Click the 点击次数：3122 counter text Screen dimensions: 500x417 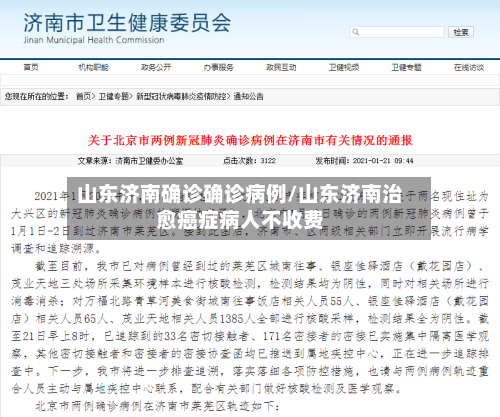point(249,161)
